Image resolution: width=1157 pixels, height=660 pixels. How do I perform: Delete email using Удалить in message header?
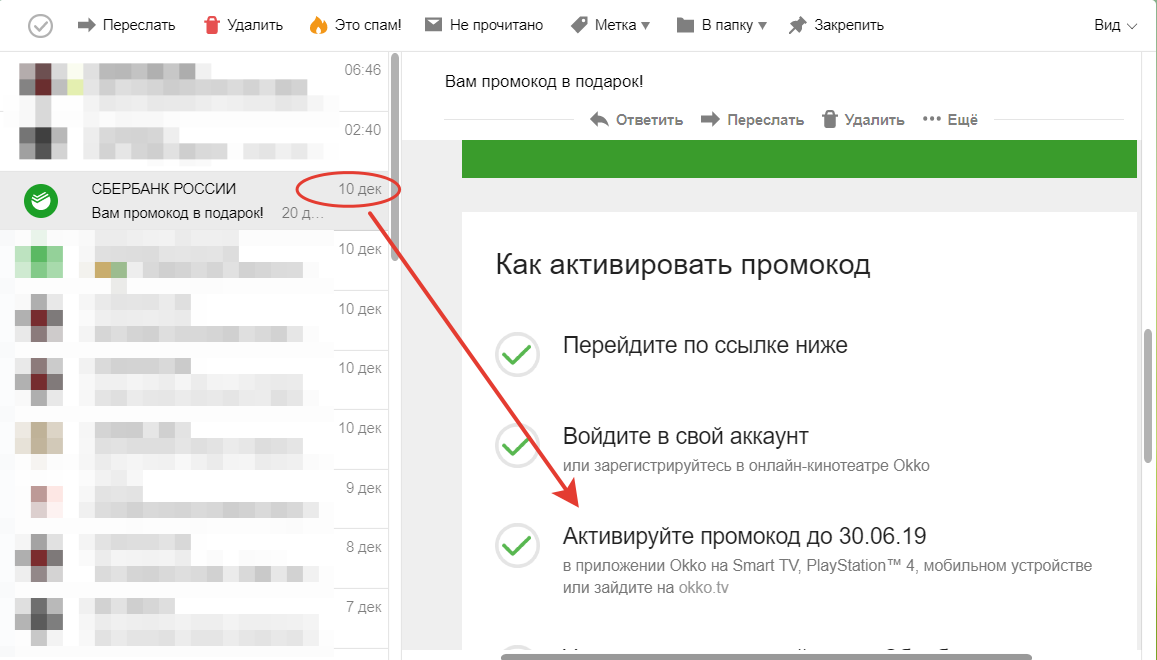863,120
